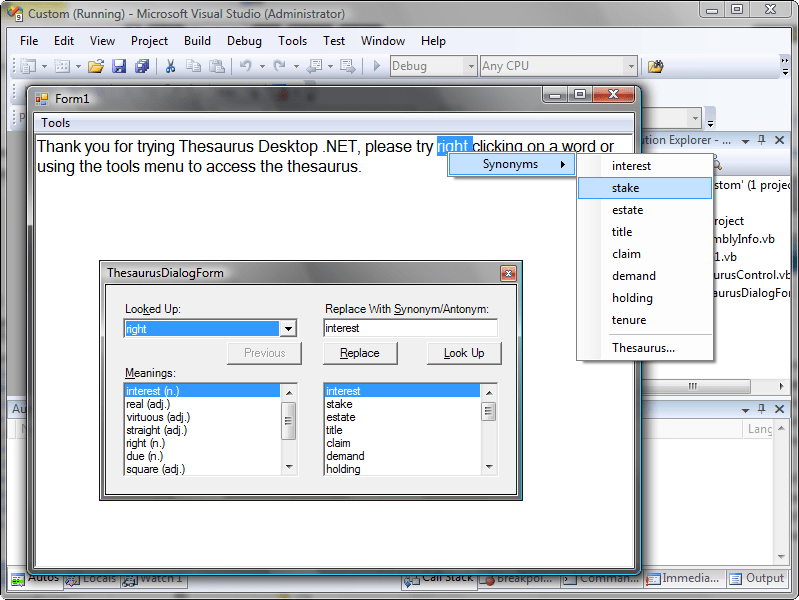Click the Look Up button
This screenshot has height=600, width=799.
(x=464, y=353)
